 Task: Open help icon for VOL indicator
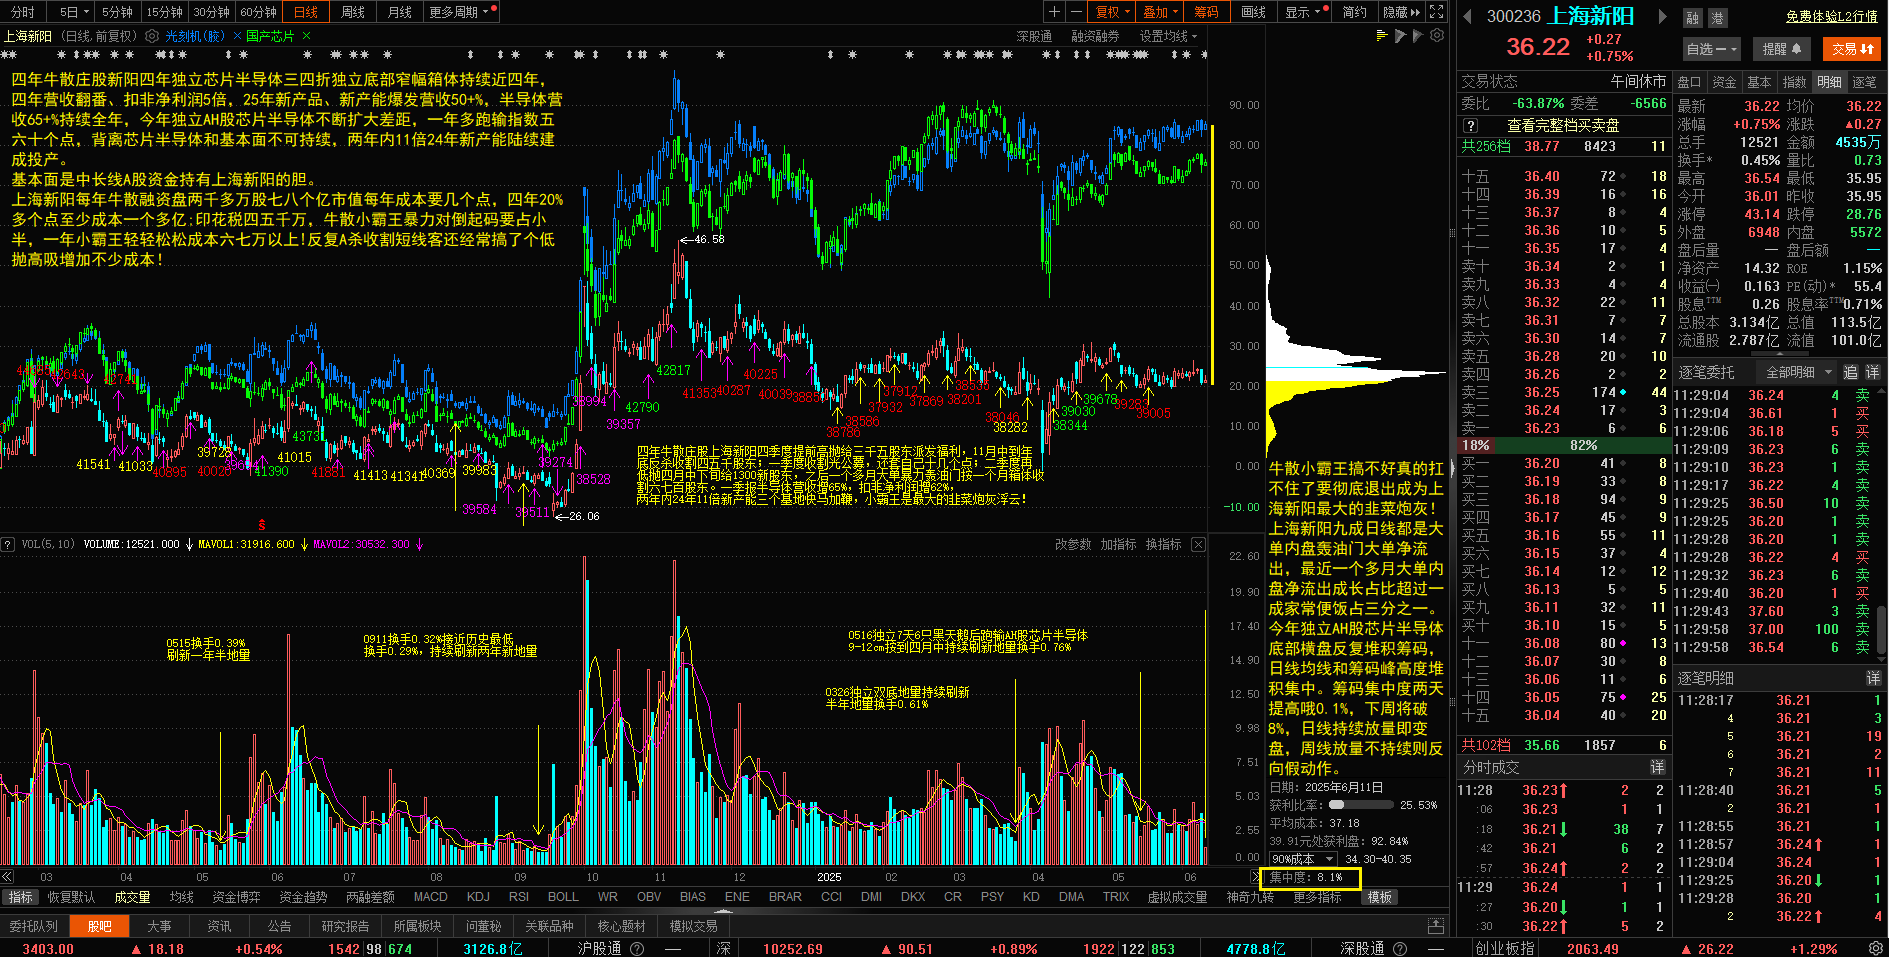point(8,544)
